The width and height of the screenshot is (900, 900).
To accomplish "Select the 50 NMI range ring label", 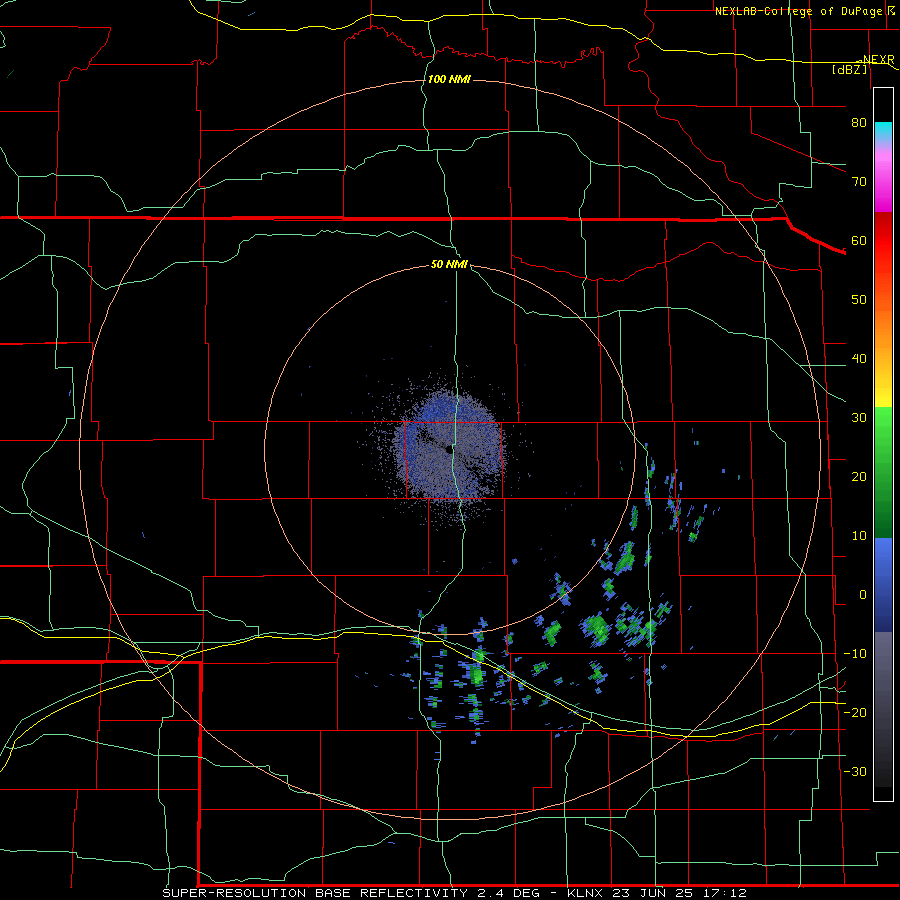I will pyautogui.click(x=449, y=264).
